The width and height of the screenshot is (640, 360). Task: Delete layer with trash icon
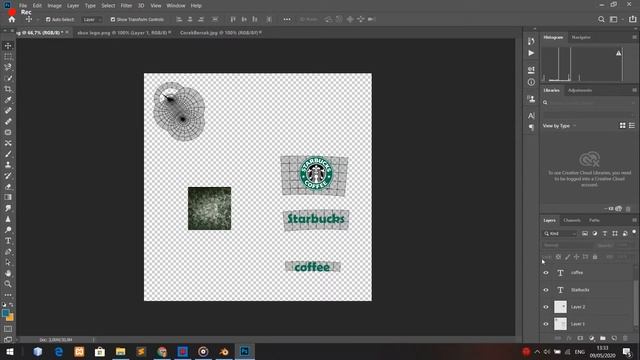(x=625, y=338)
